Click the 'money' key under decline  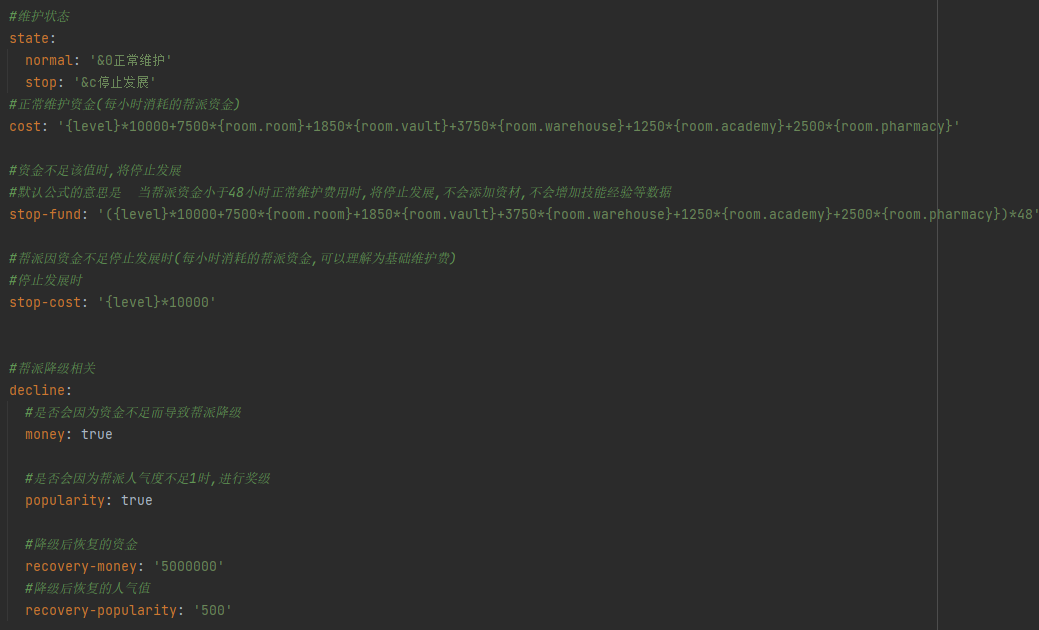pos(44,435)
